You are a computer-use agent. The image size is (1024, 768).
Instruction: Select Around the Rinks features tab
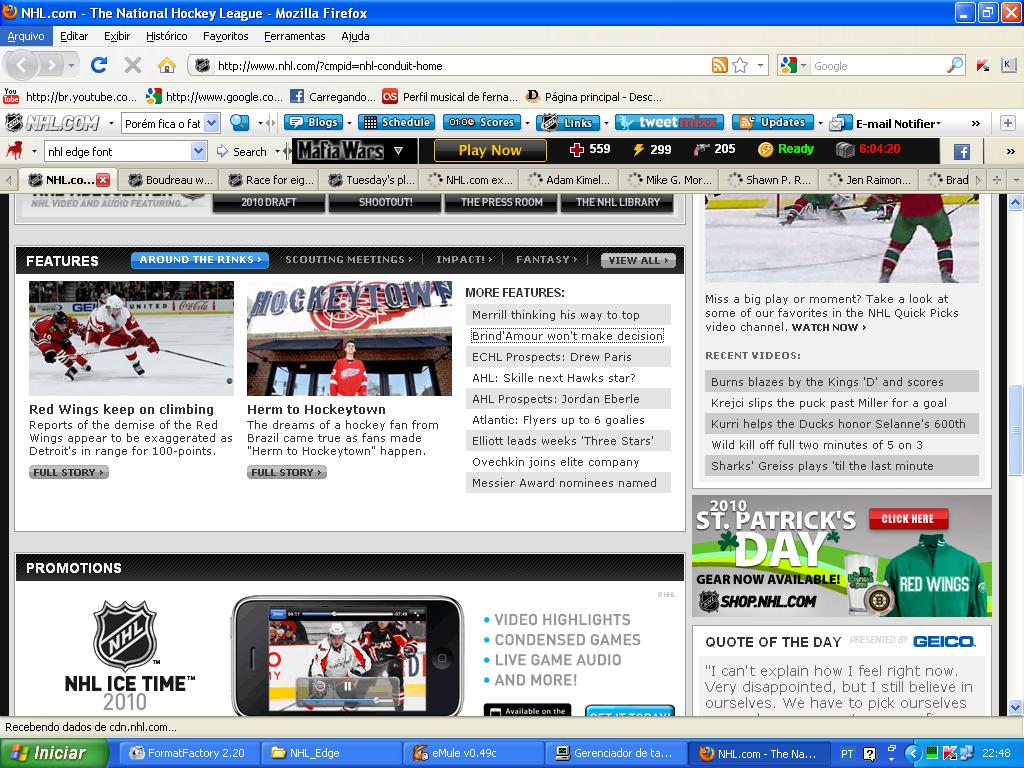(x=199, y=260)
